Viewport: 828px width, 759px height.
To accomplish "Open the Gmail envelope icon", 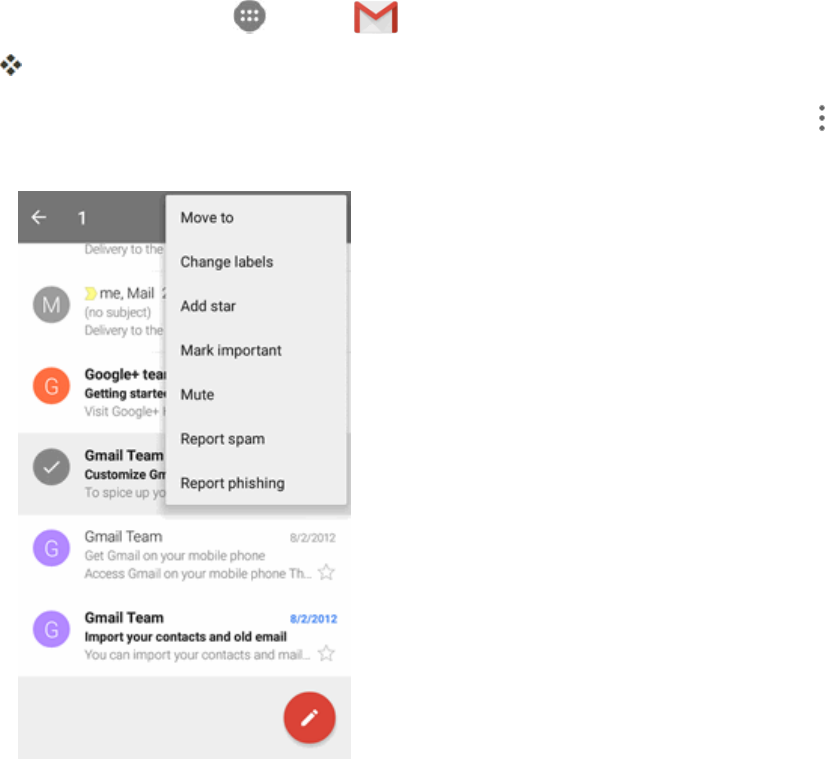I will [375, 17].
